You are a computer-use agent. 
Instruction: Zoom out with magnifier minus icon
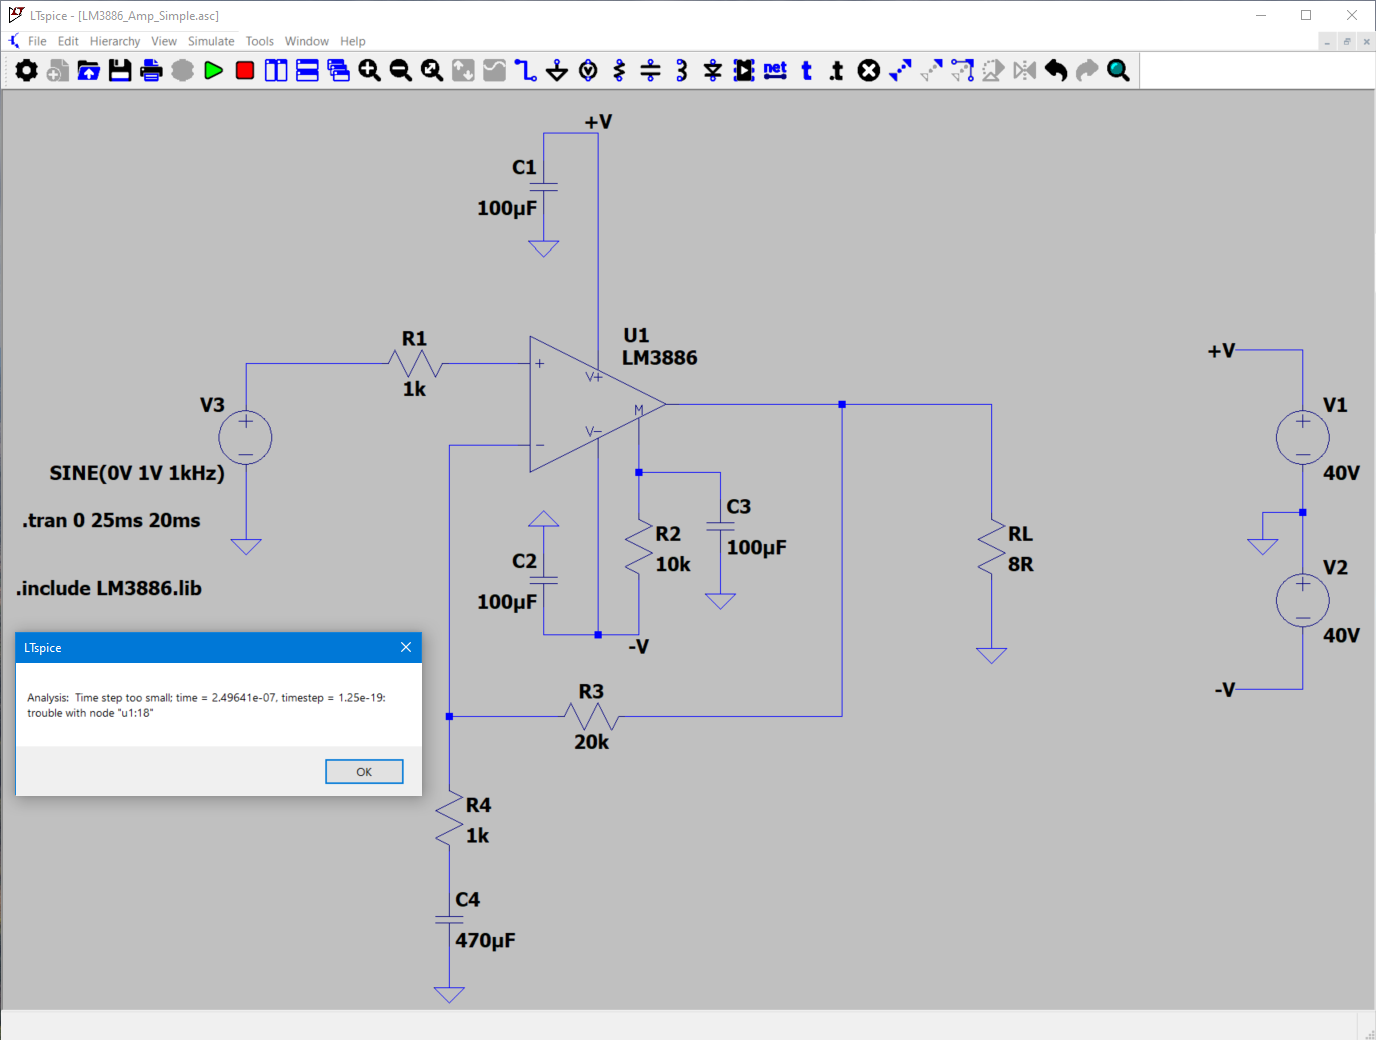pos(400,70)
